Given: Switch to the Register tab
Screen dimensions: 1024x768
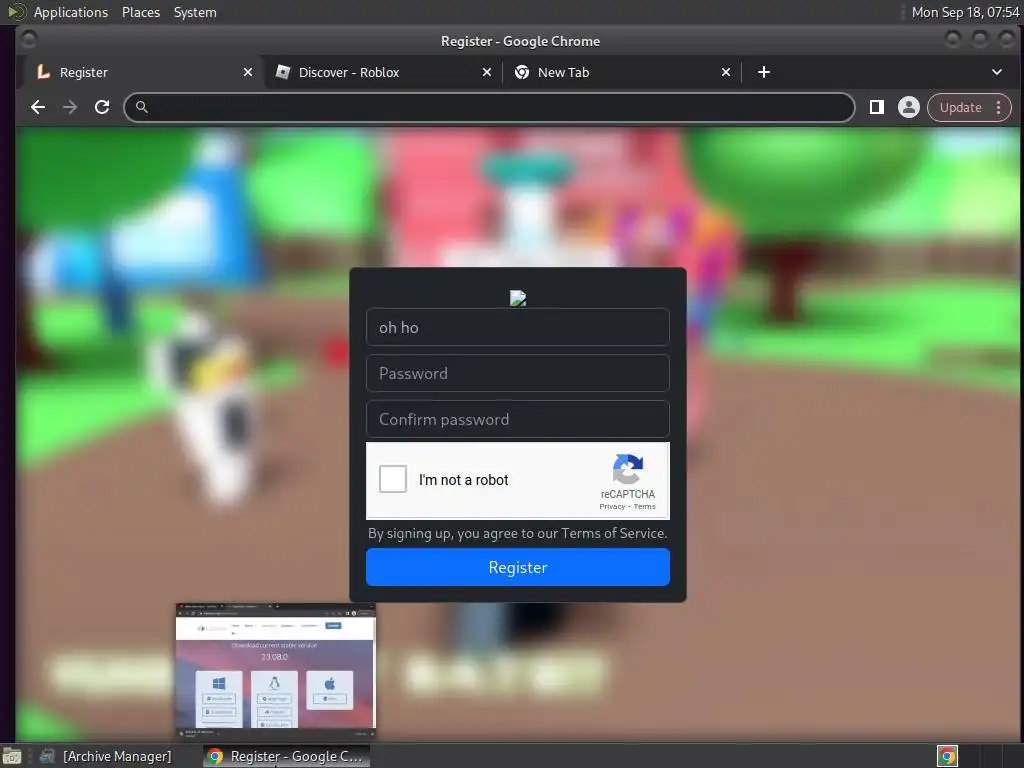Looking at the screenshot, I should click(144, 72).
